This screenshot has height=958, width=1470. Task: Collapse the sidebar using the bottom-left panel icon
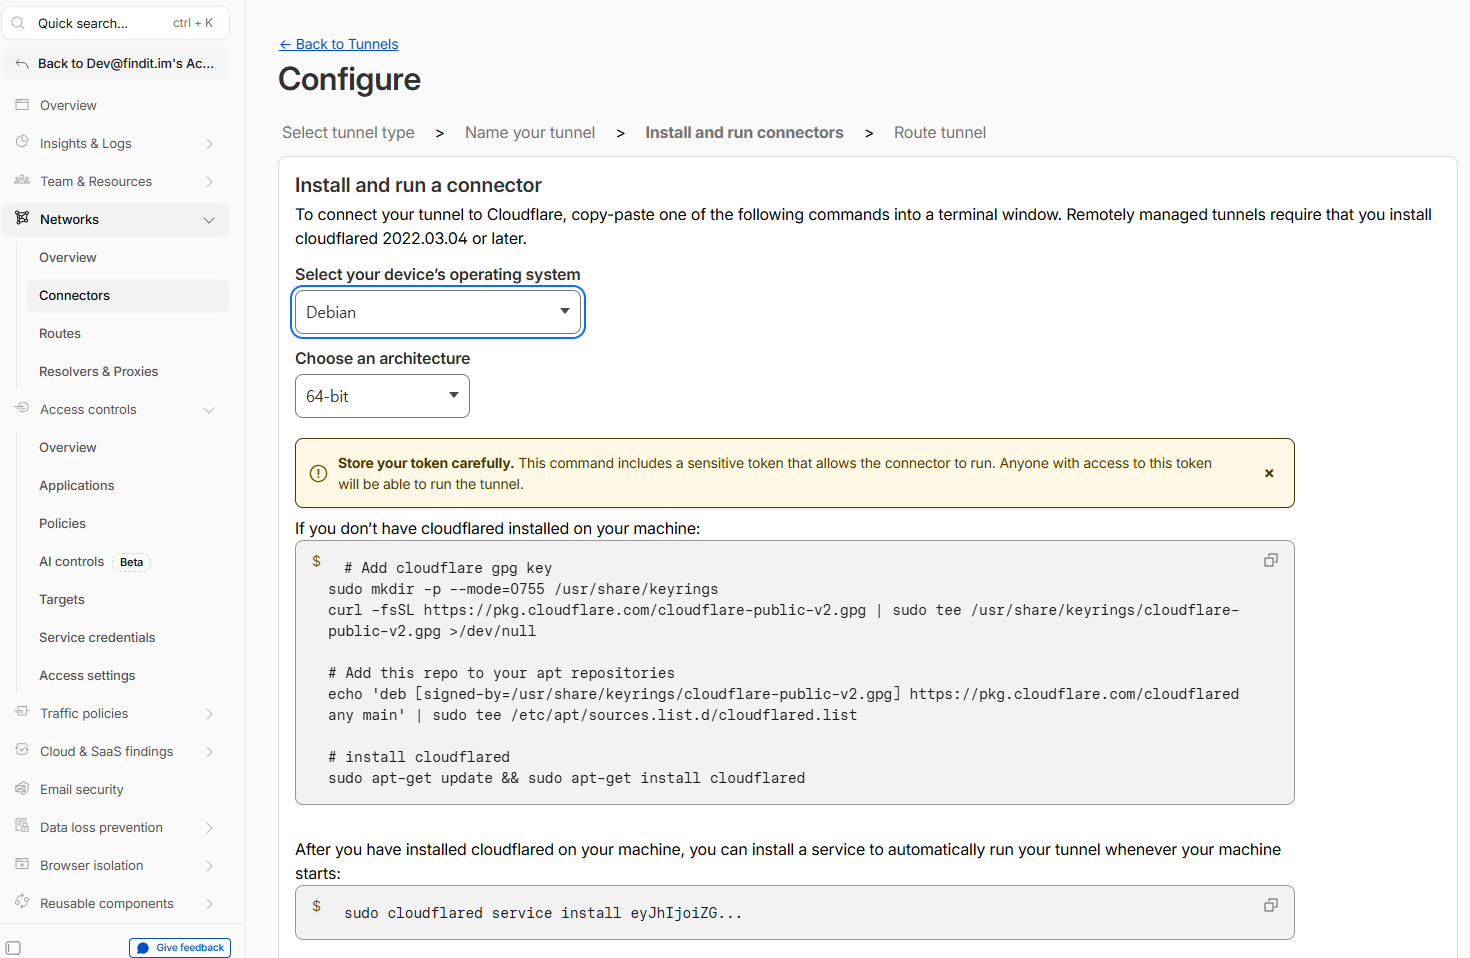pyautogui.click(x=13, y=948)
